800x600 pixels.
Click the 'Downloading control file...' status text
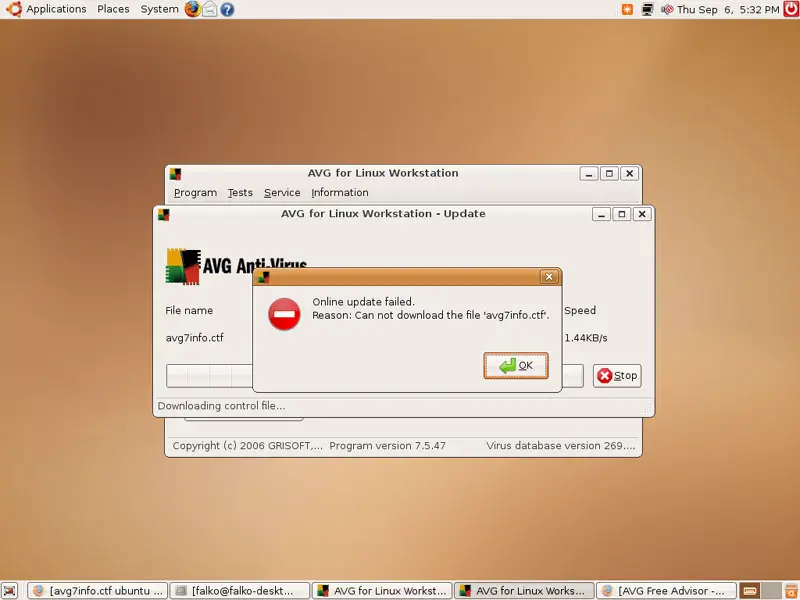click(221, 406)
